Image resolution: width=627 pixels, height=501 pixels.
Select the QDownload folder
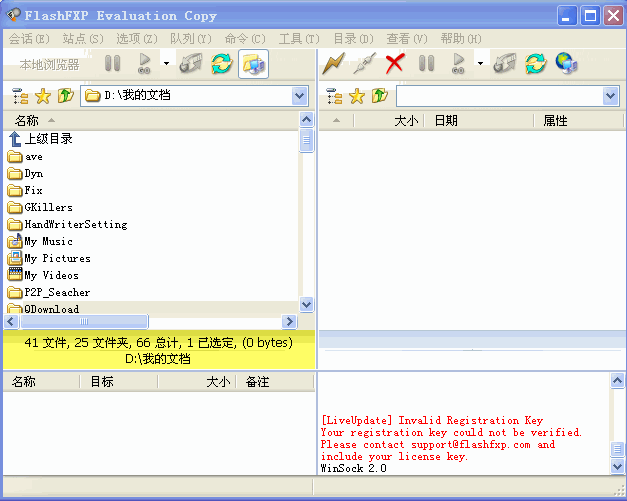[x=43, y=308]
